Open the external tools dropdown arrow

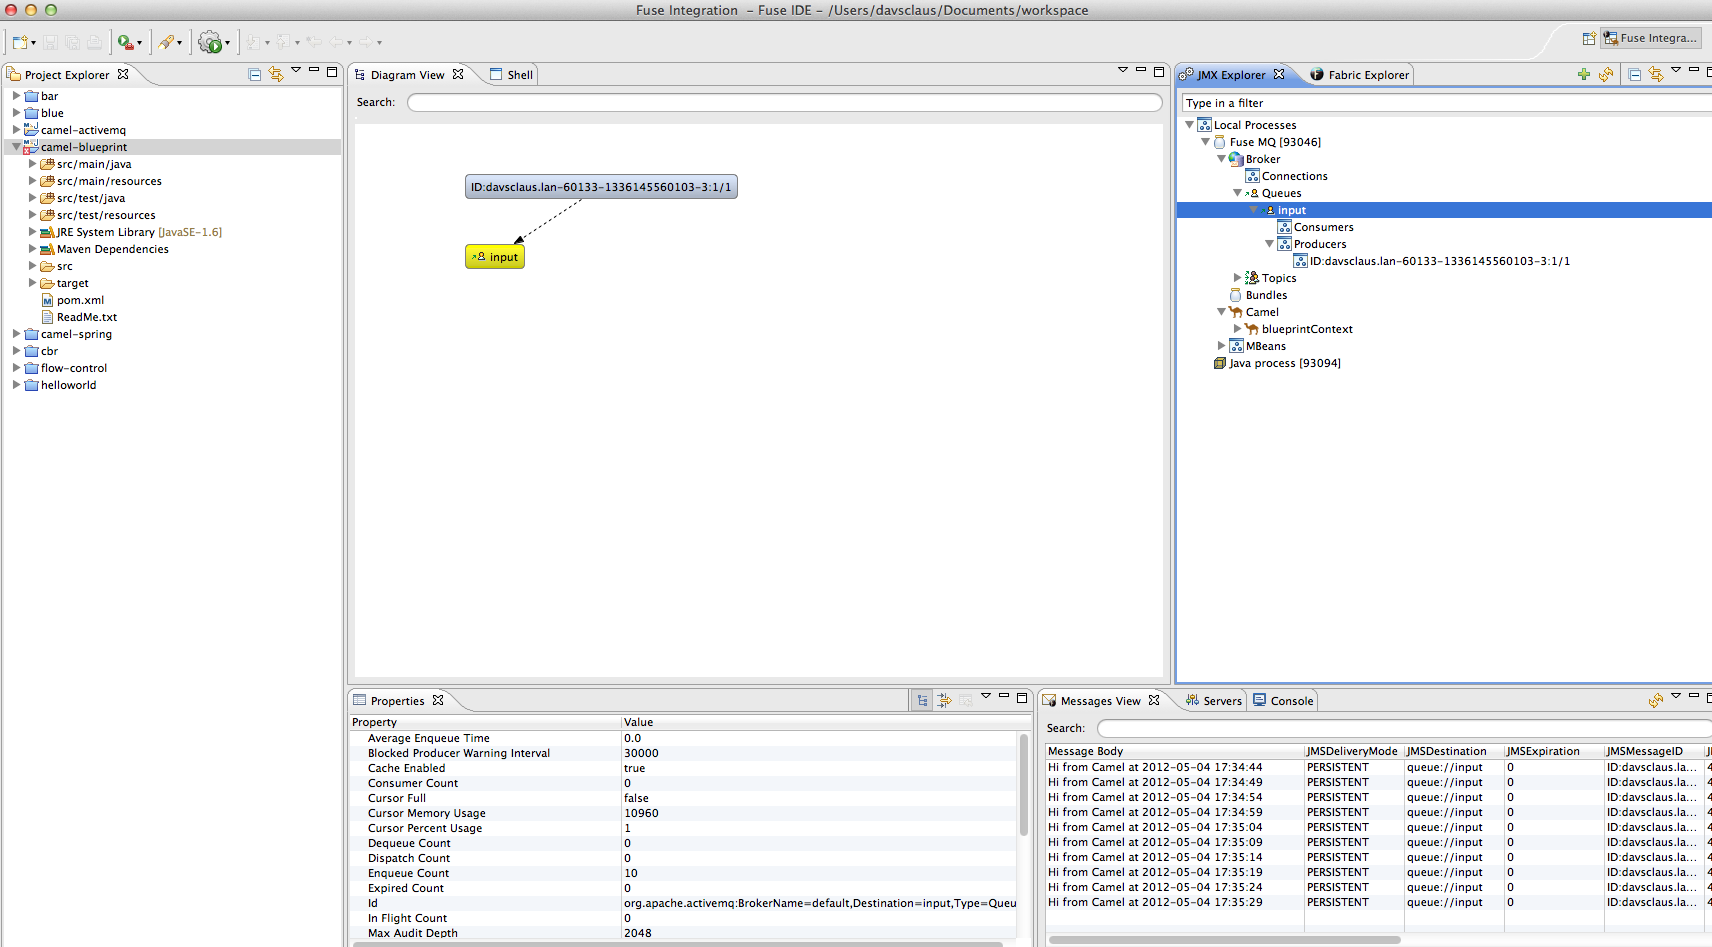point(139,43)
